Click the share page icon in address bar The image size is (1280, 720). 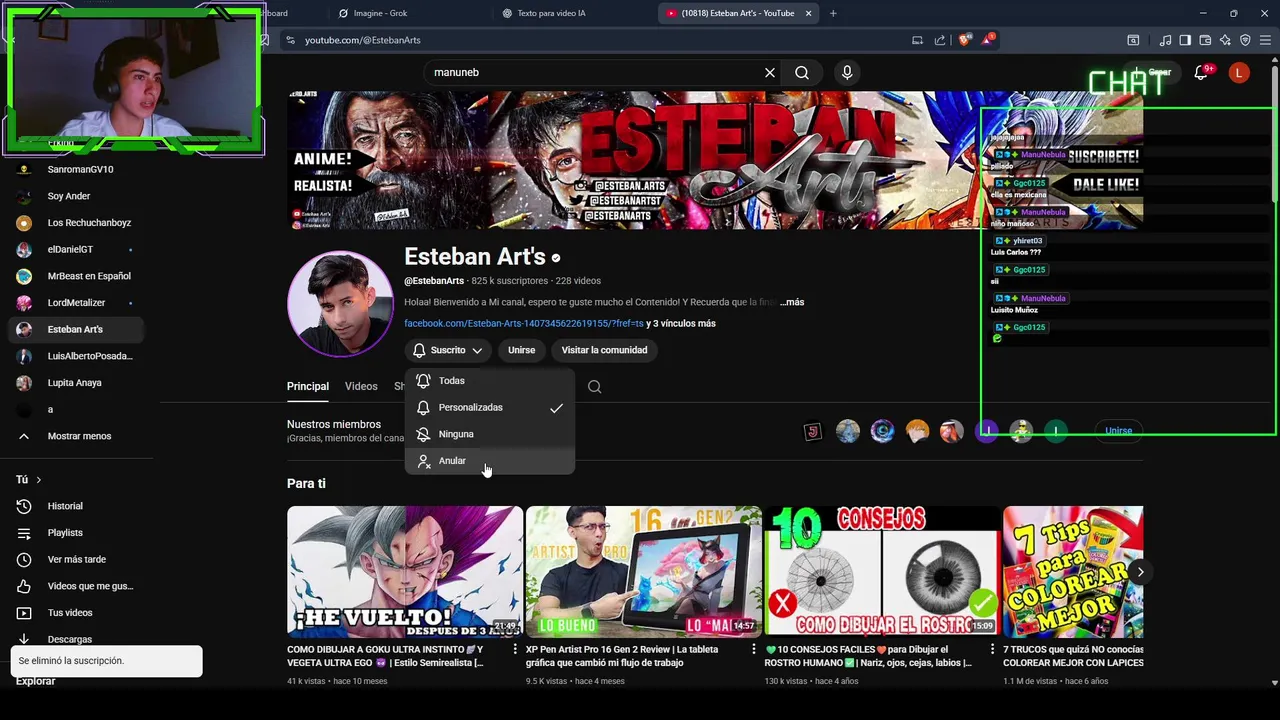[x=940, y=40]
